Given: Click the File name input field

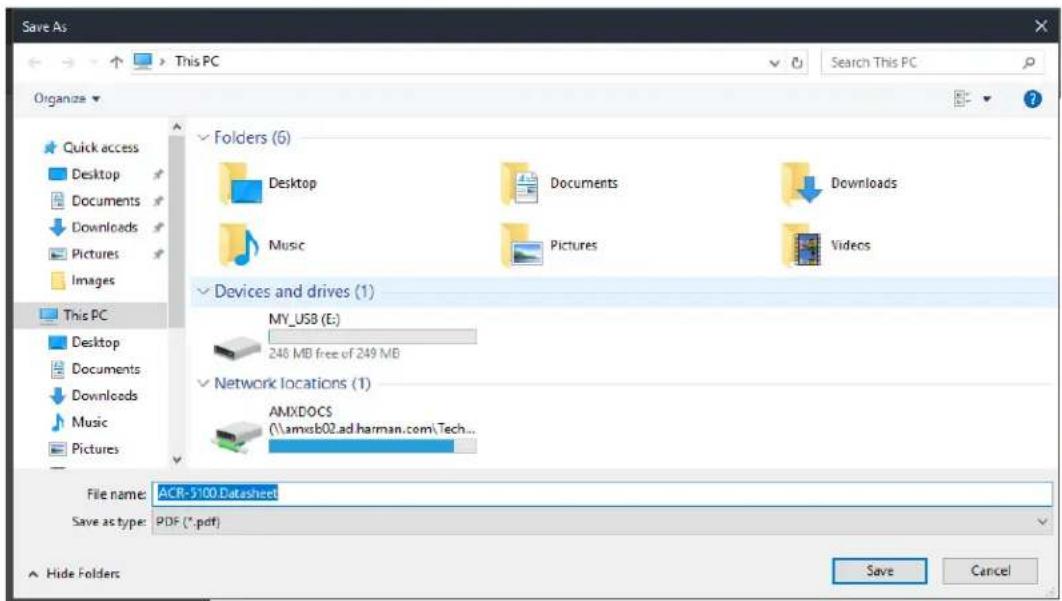Looking at the screenshot, I should (602, 493).
